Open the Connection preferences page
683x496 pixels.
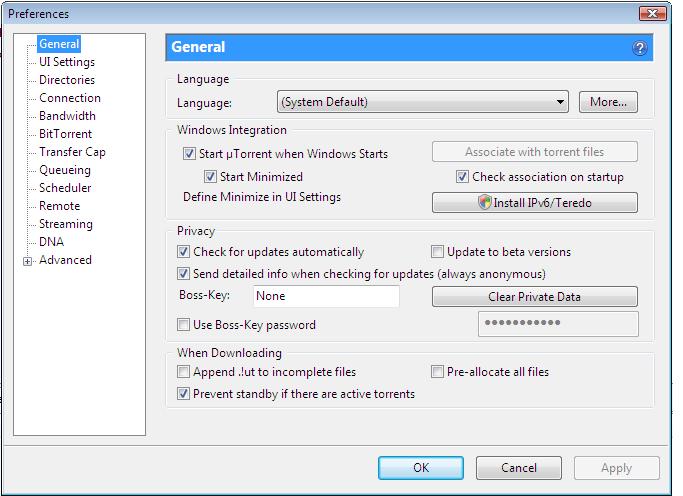[70, 98]
